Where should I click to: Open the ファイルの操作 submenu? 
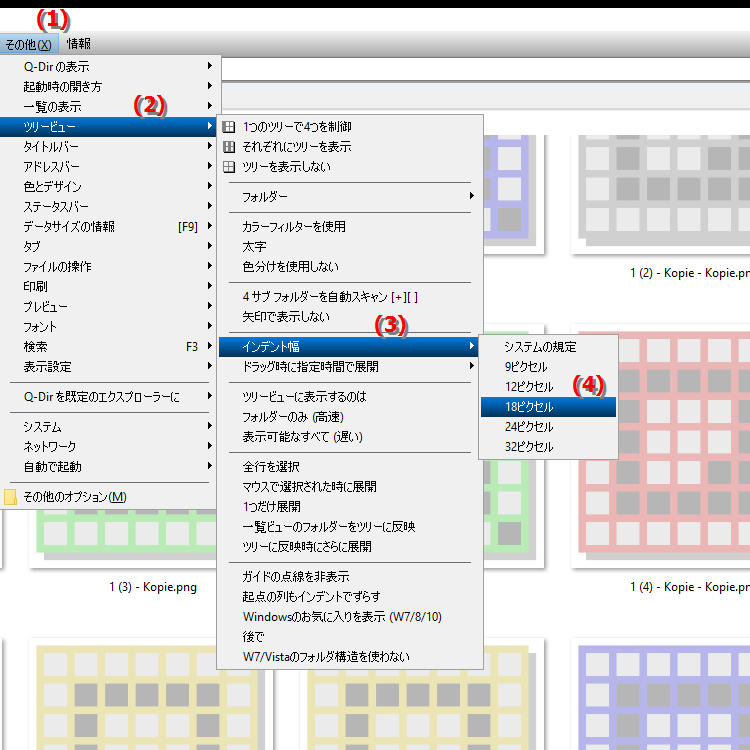pos(109,266)
